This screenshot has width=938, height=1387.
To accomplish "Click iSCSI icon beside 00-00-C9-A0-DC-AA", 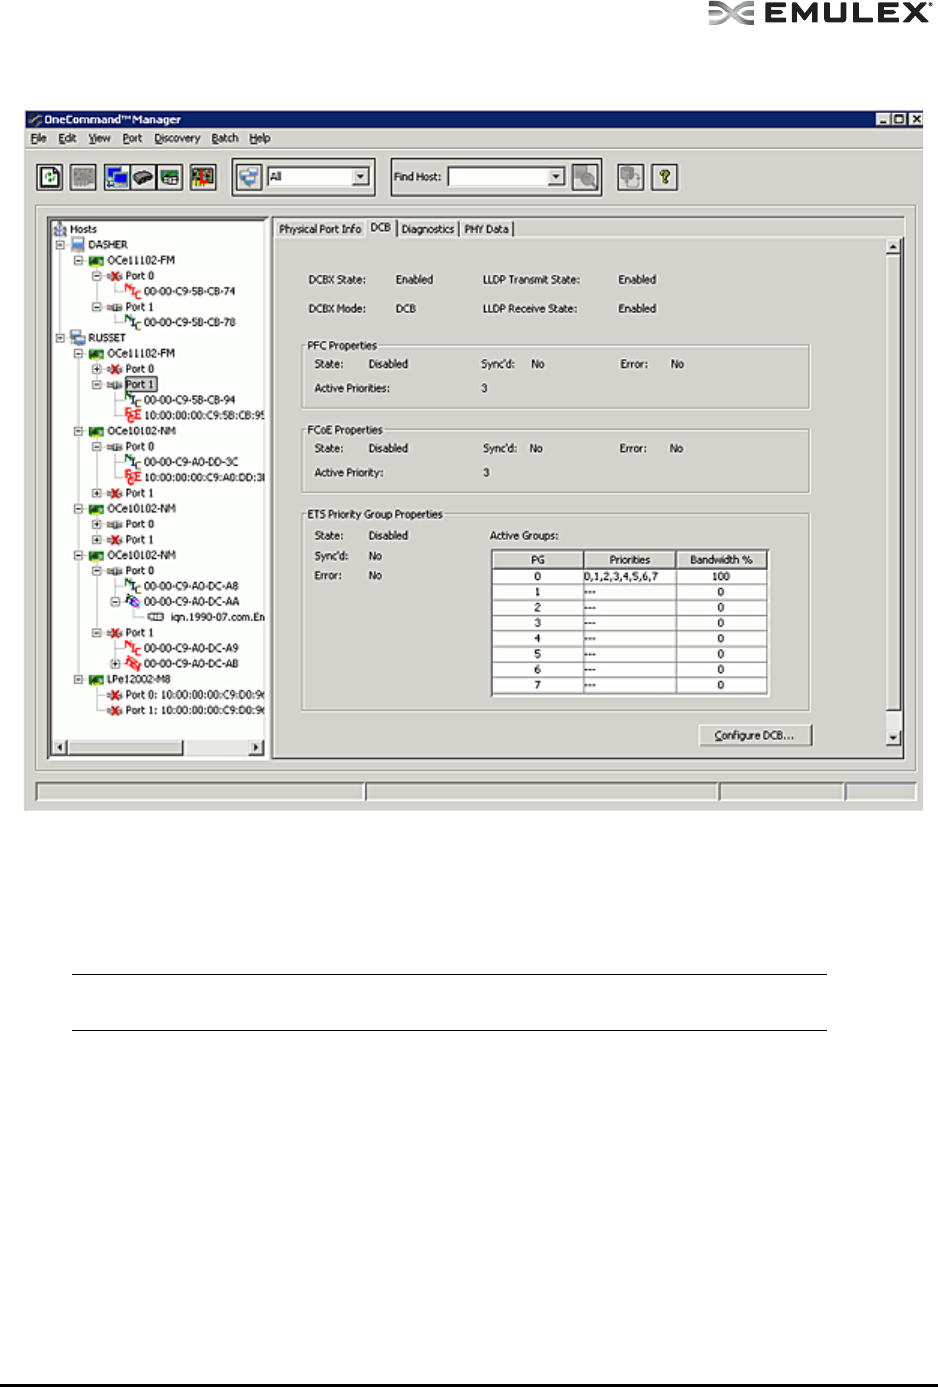I will [x=133, y=601].
